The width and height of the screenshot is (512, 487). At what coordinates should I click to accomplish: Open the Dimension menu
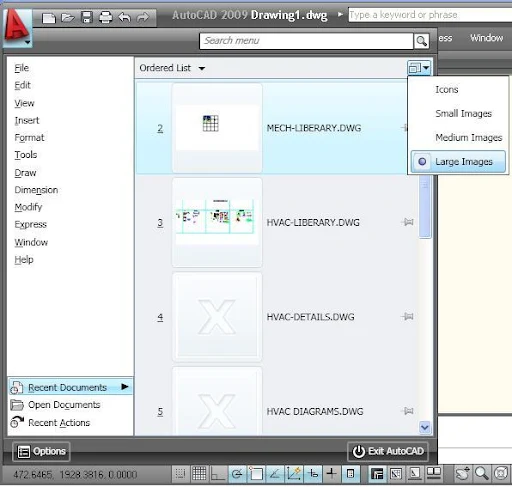click(36, 190)
